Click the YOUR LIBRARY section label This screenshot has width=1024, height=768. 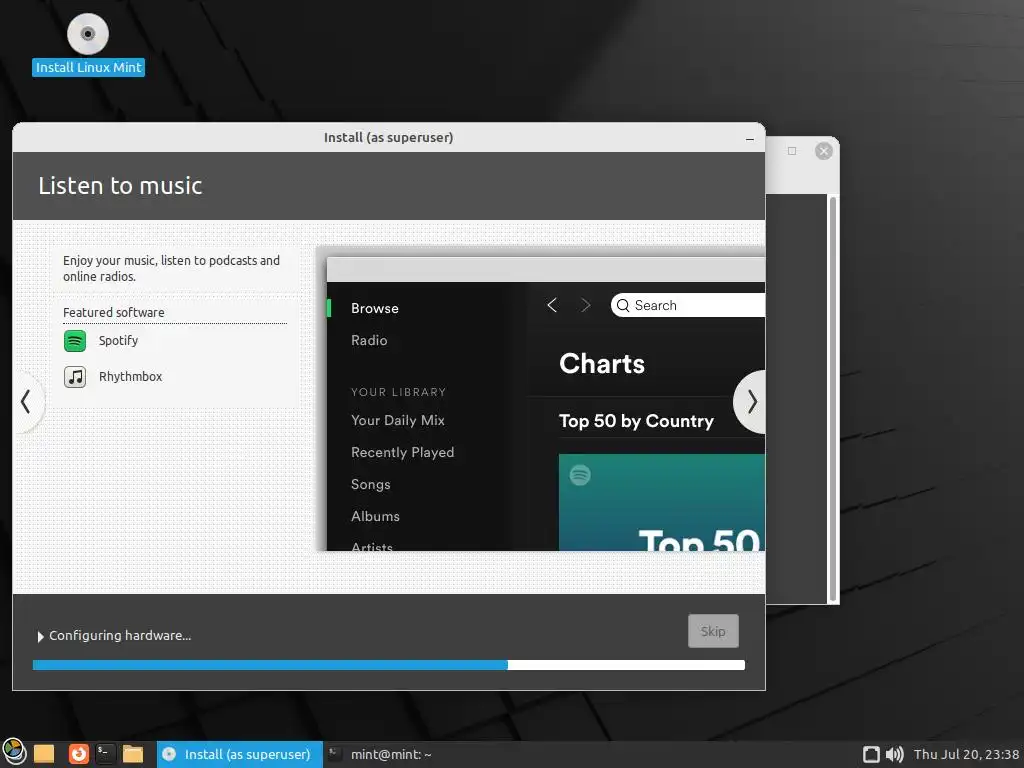(398, 392)
